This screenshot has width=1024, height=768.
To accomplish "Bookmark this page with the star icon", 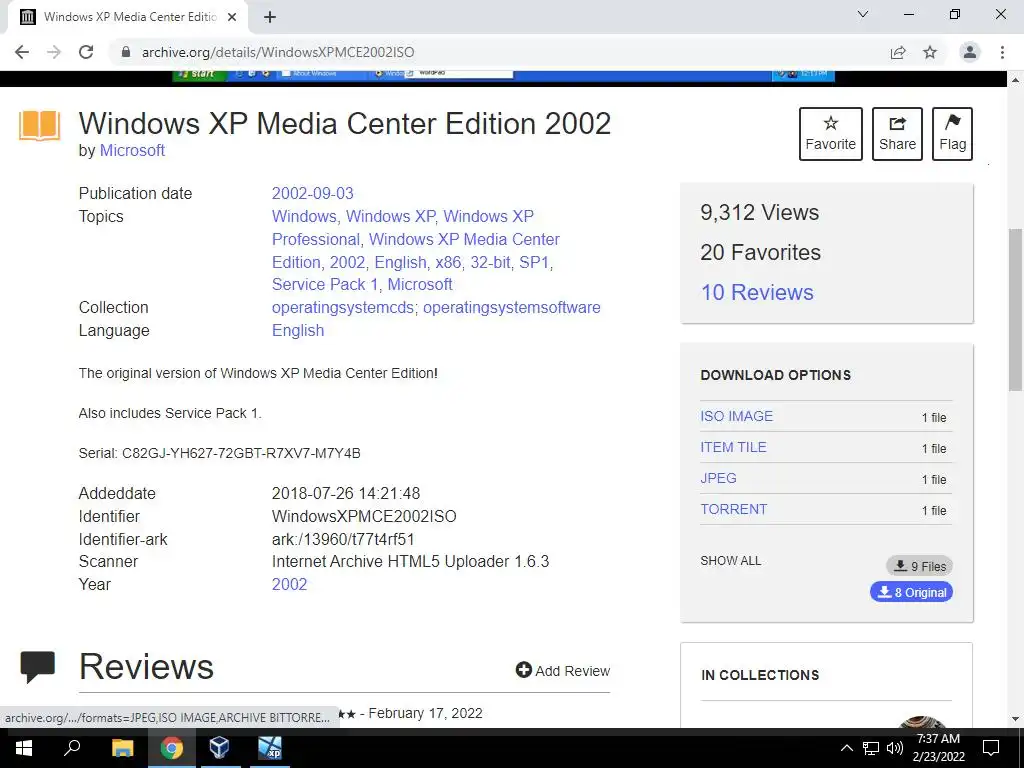I will point(930,52).
